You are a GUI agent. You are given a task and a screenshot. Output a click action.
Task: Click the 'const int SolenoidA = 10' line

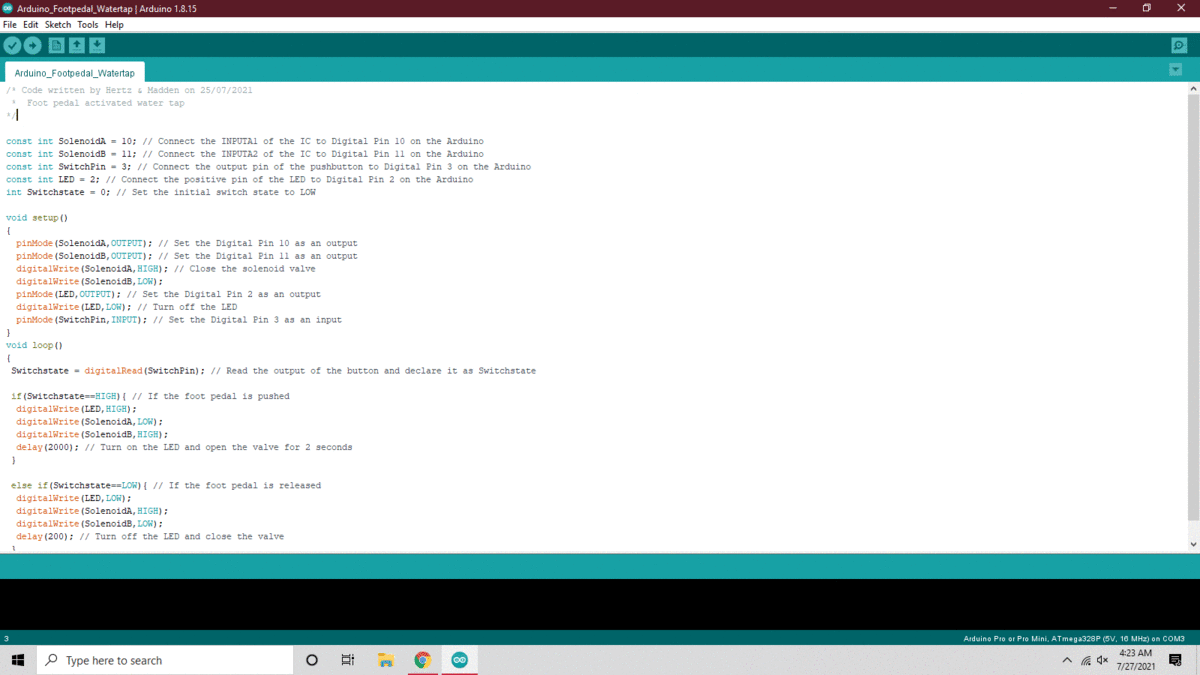244,141
